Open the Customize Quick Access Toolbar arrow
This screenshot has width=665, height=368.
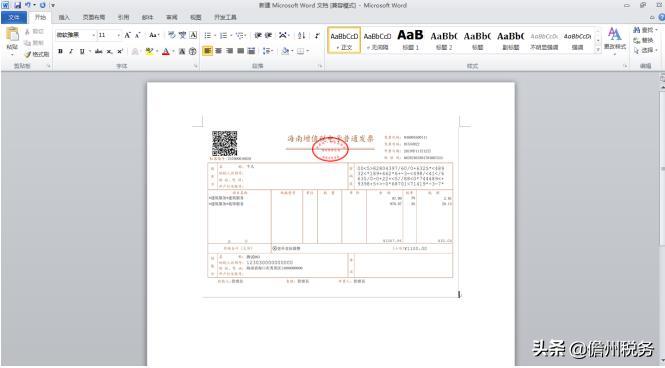coord(53,5)
